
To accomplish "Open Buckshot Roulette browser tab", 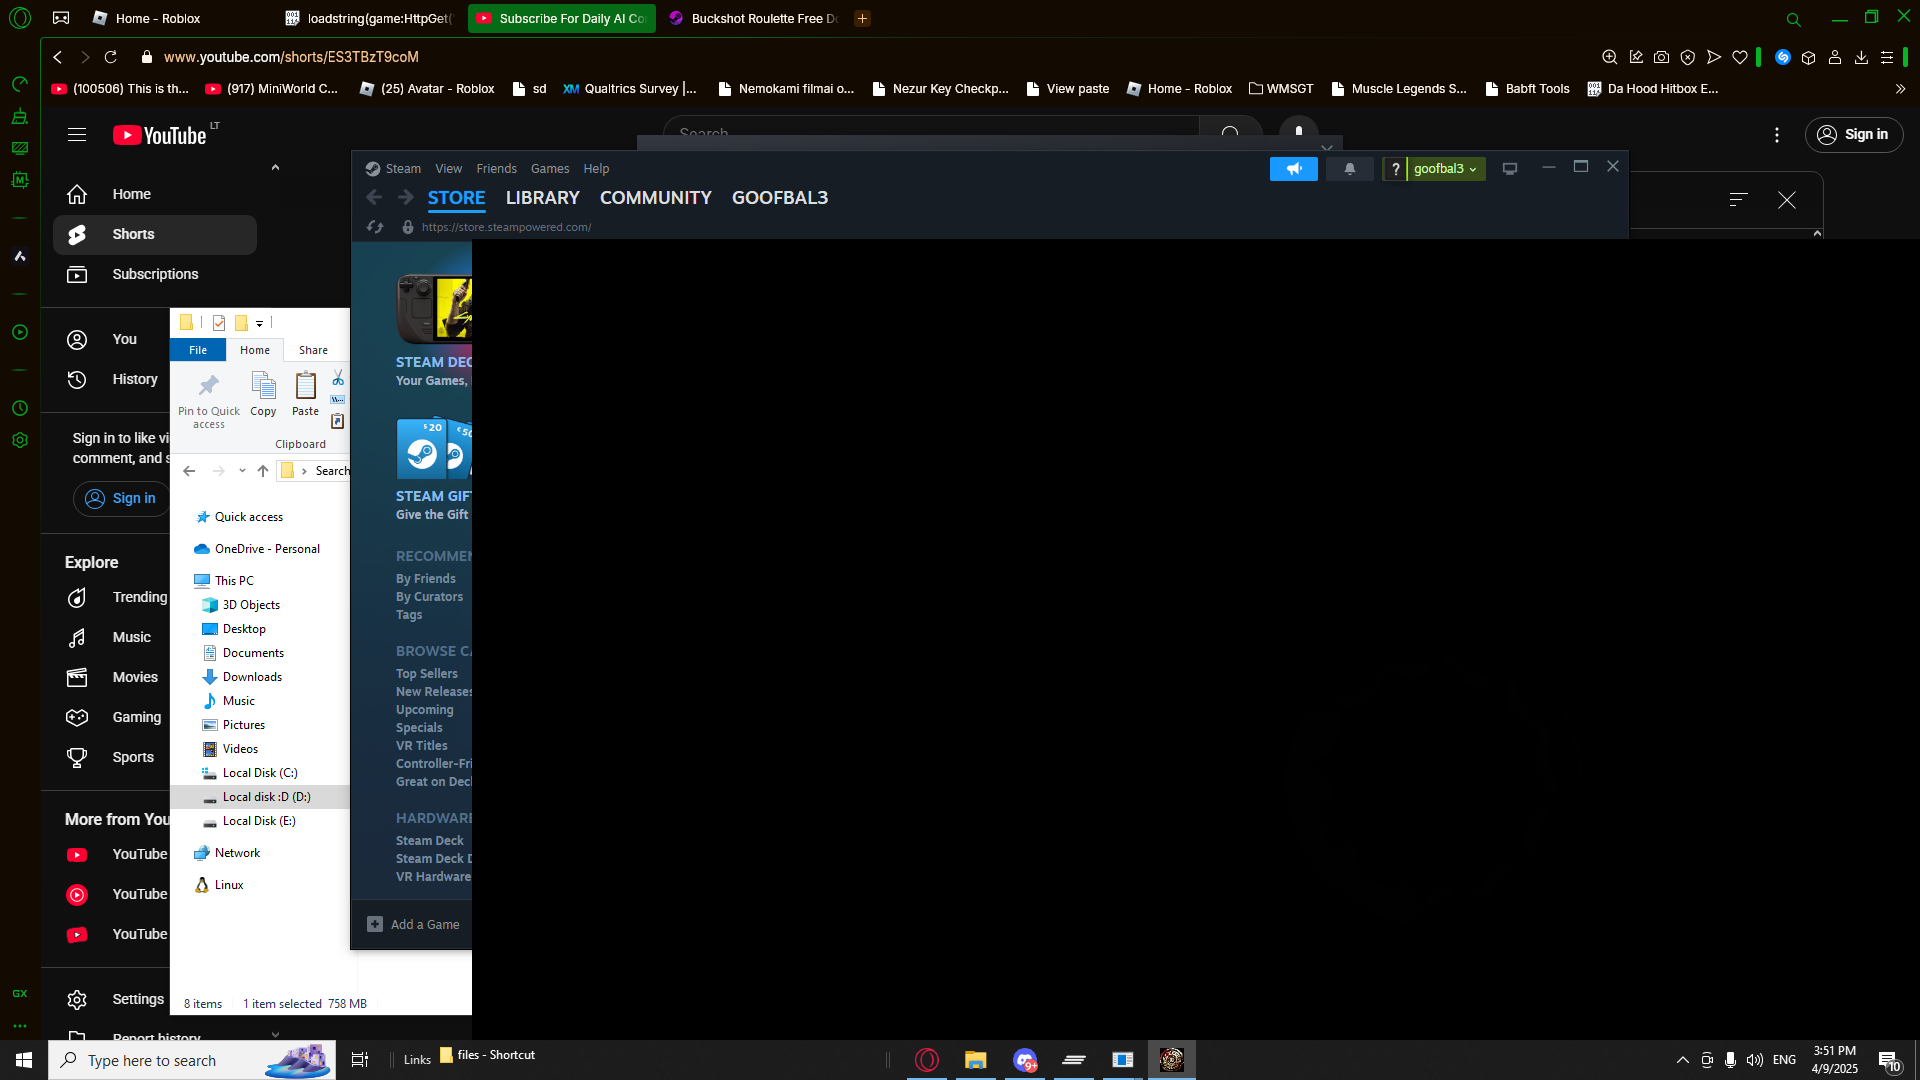I will [x=755, y=18].
